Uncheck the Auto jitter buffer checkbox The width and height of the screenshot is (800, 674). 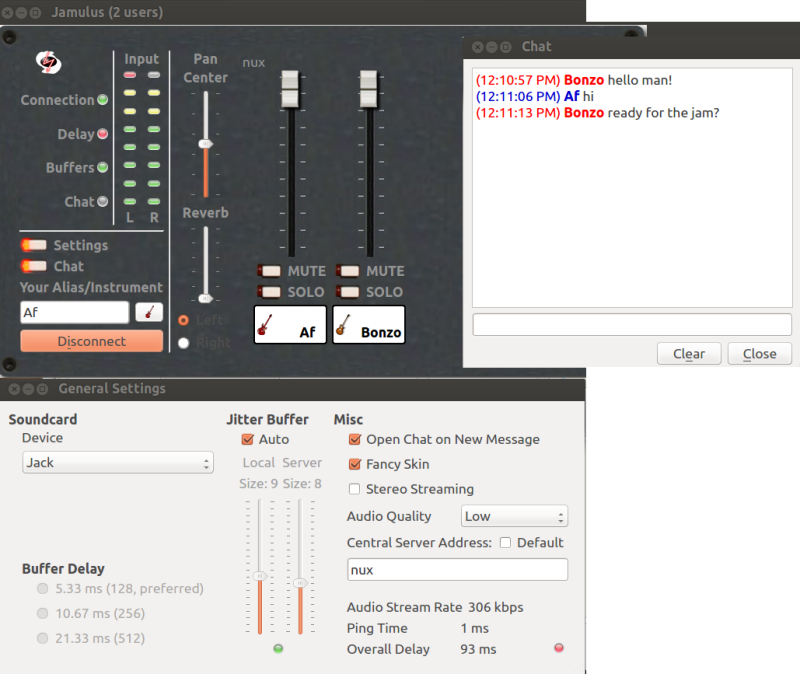(x=247, y=439)
